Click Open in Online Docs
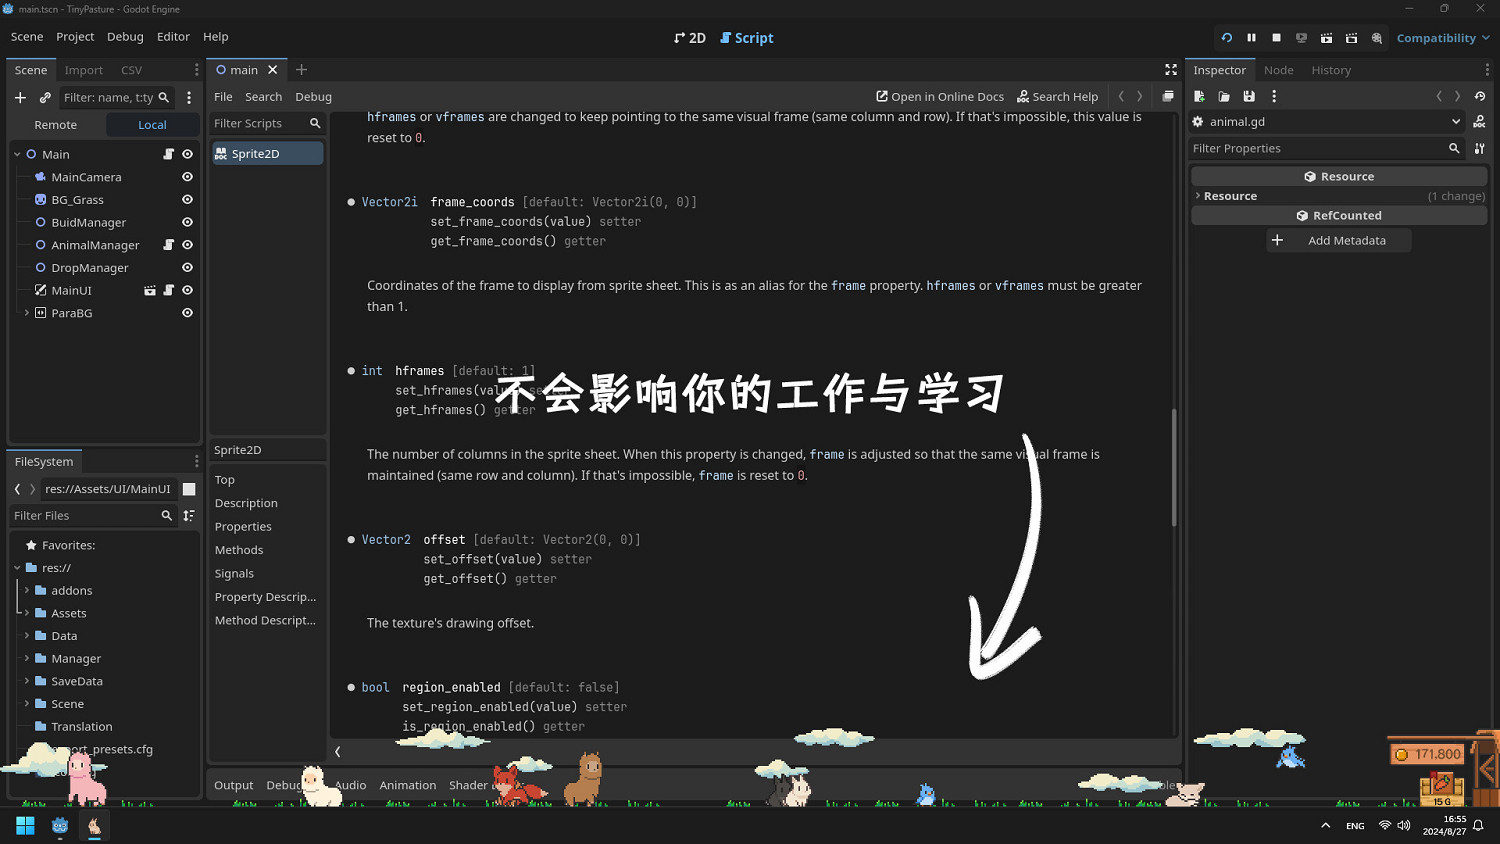Image resolution: width=1500 pixels, height=844 pixels. pyautogui.click(x=940, y=97)
